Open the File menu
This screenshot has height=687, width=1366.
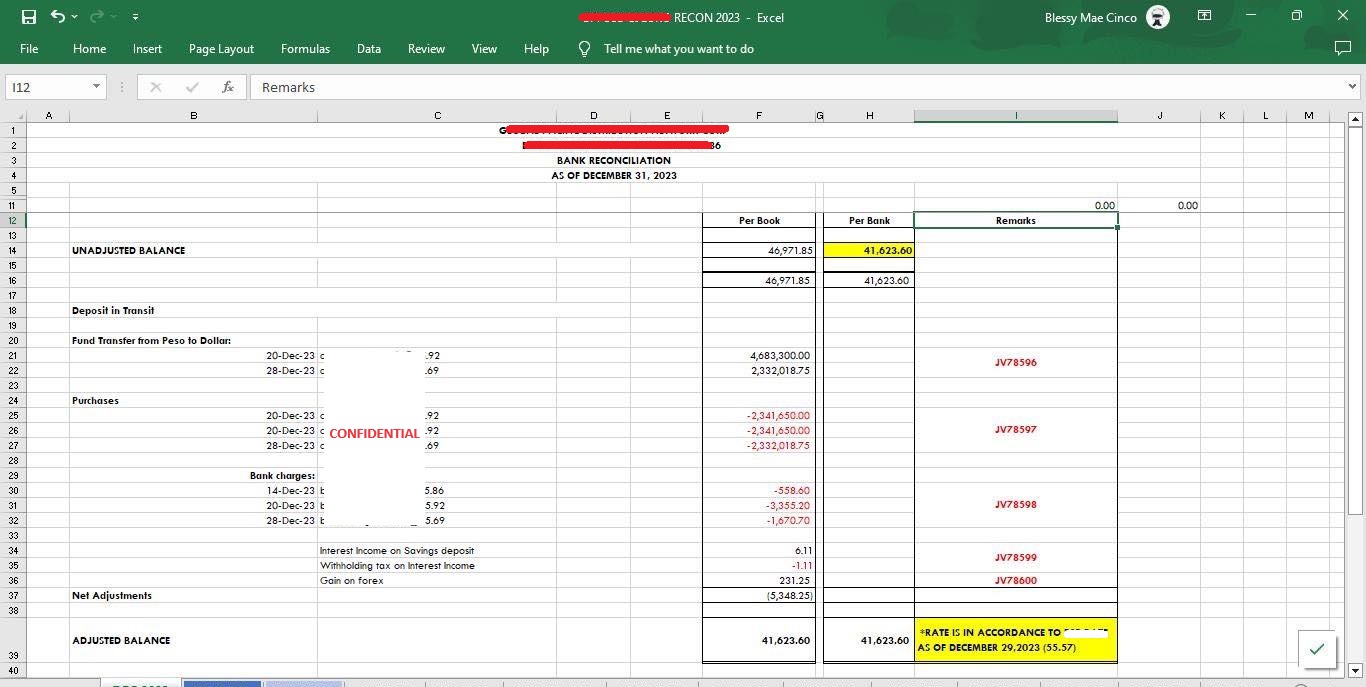coord(29,48)
